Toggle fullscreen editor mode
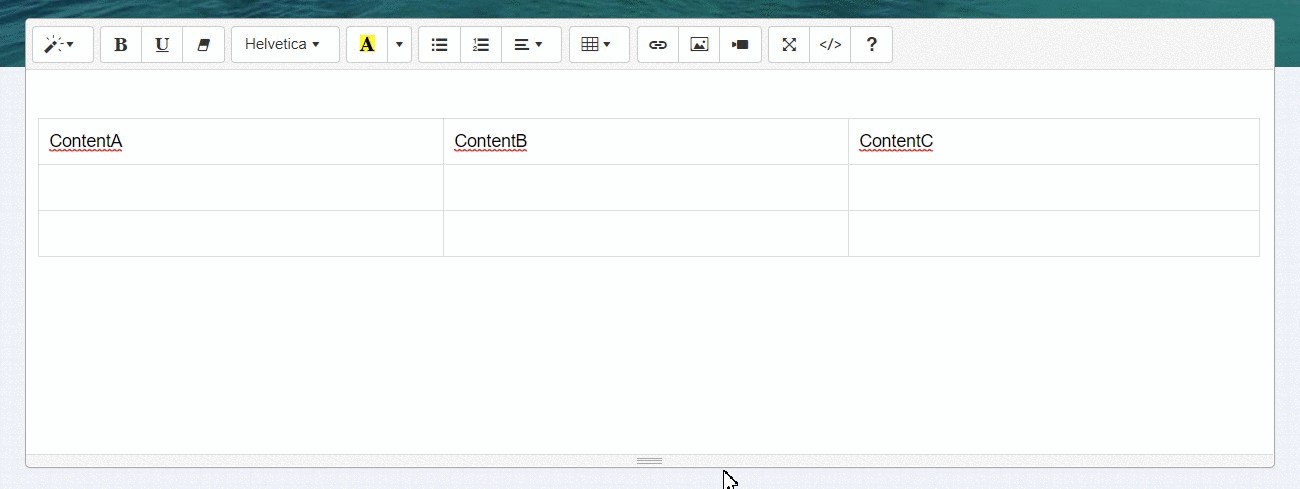Screen dimensions: 1300x489 tap(789, 45)
